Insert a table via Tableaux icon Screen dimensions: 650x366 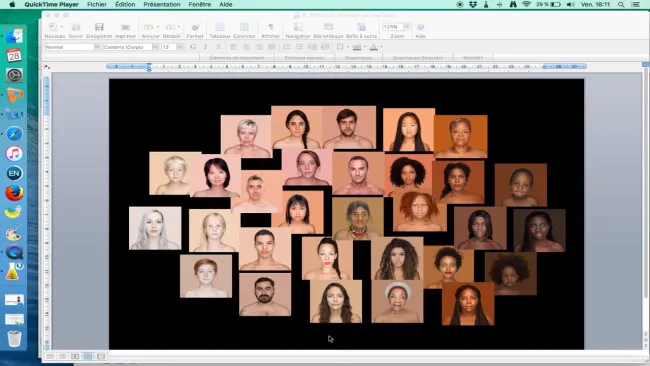click(x=220, y=27)
